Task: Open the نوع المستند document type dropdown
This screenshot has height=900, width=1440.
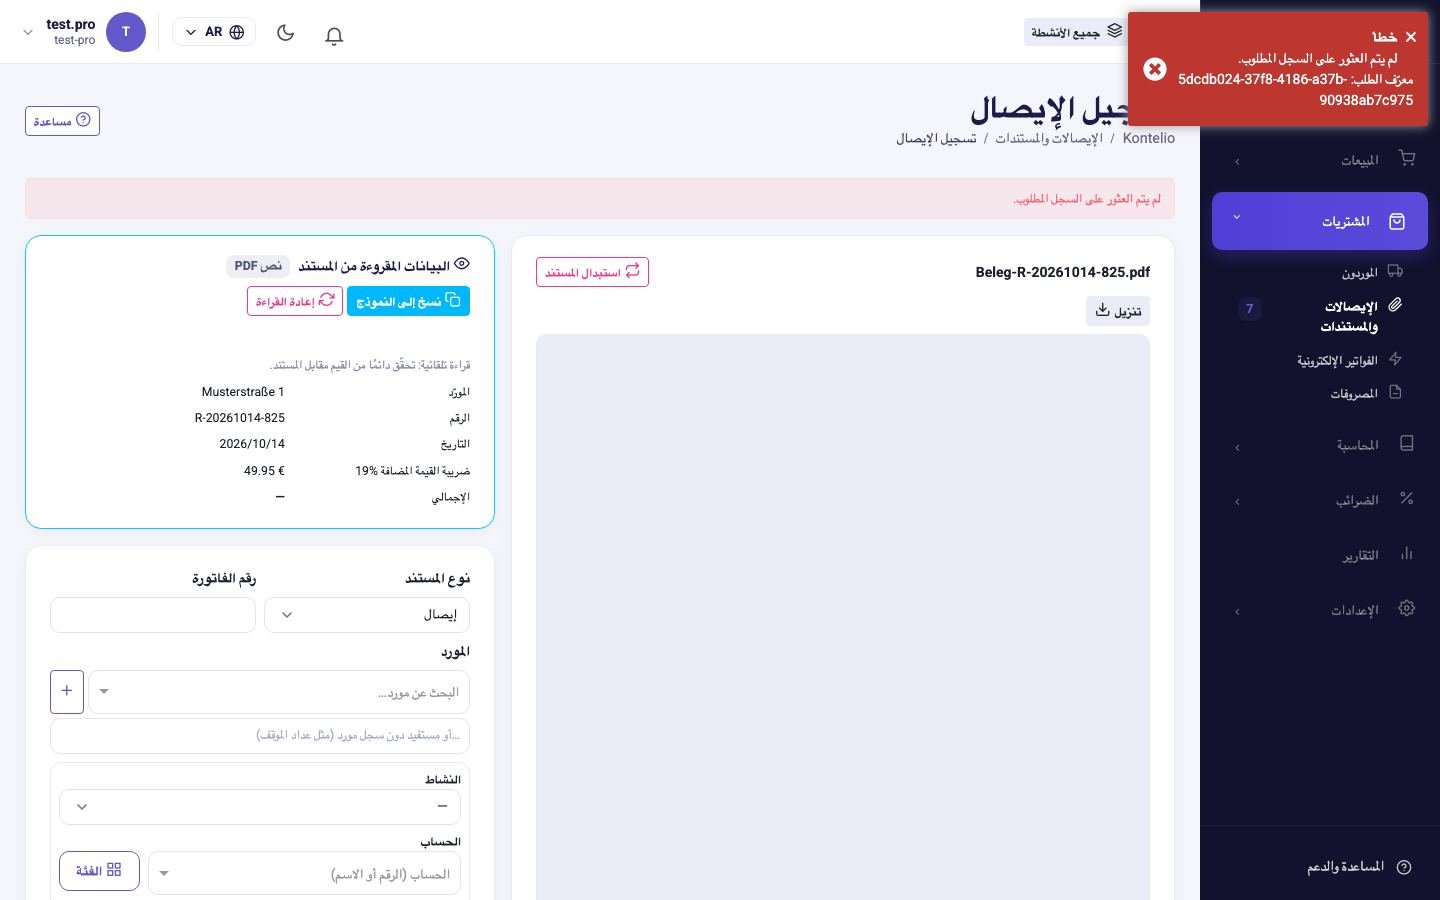Action: tap(367, 615)
